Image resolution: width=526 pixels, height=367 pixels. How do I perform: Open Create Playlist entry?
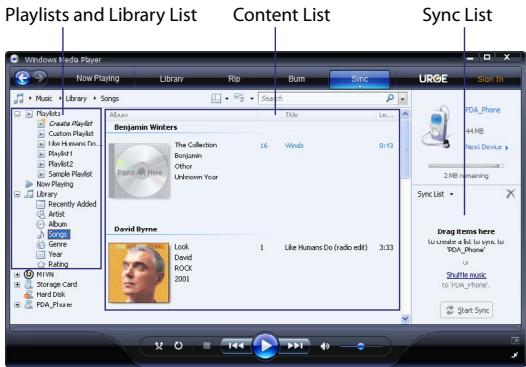tap(70, 123)
